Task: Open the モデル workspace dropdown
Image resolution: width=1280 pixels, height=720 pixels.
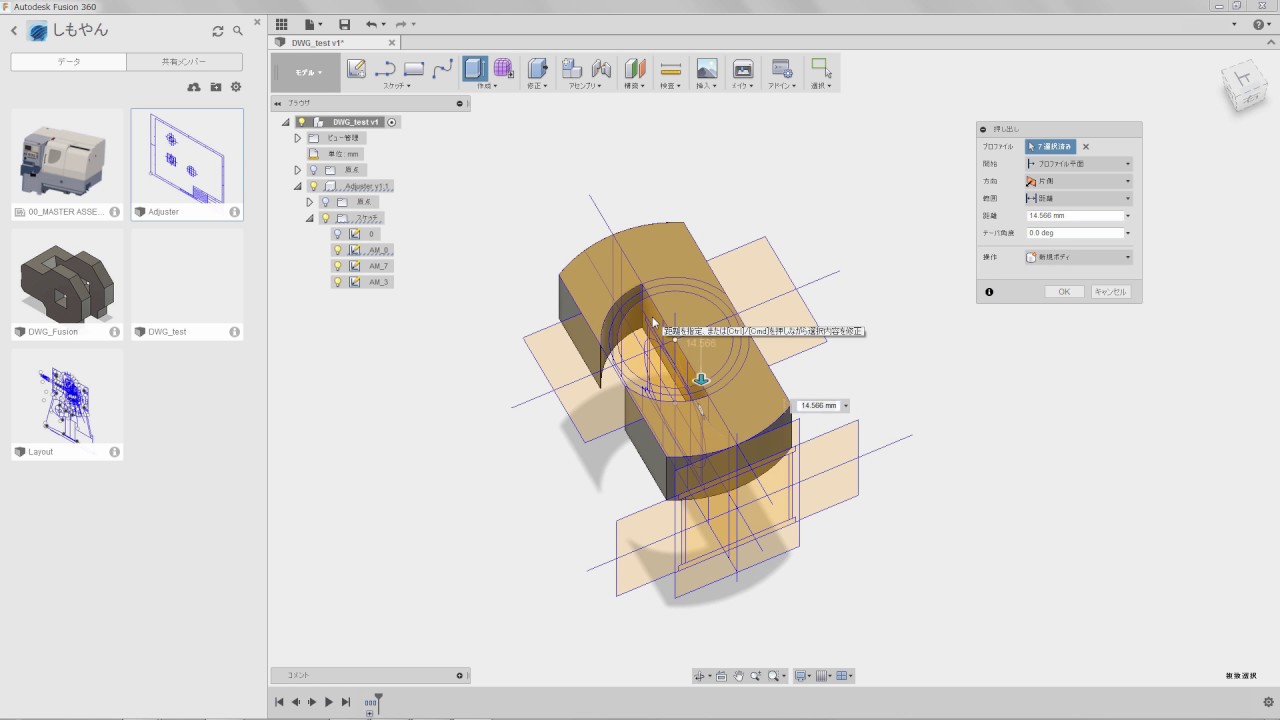Action: point(307,72)
